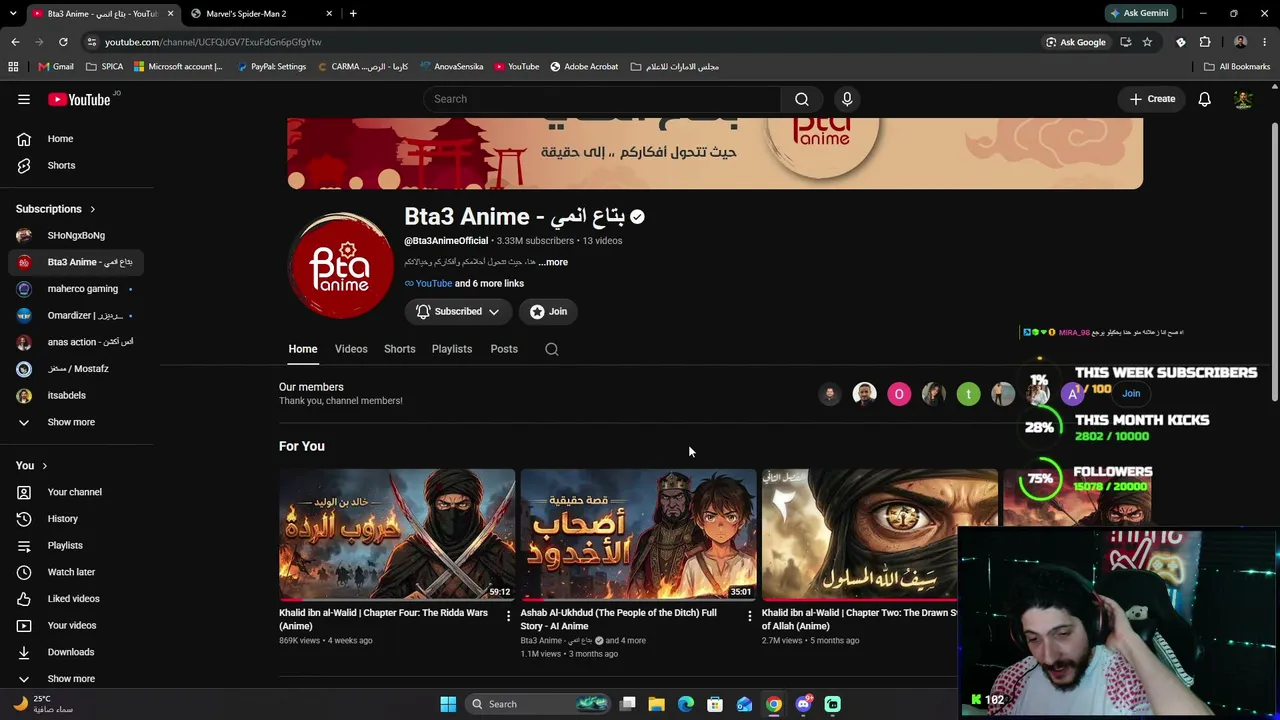Open the You section heading
The image size is (1280, 720).
tap(31, 465)
